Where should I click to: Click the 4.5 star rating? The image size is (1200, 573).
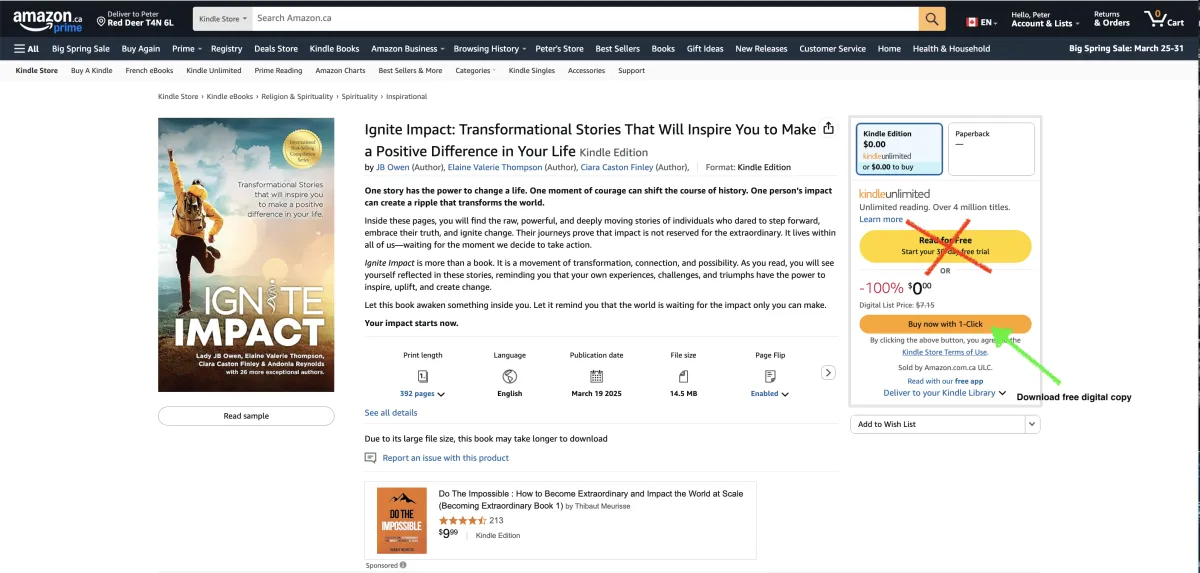[x=462, y=520]
